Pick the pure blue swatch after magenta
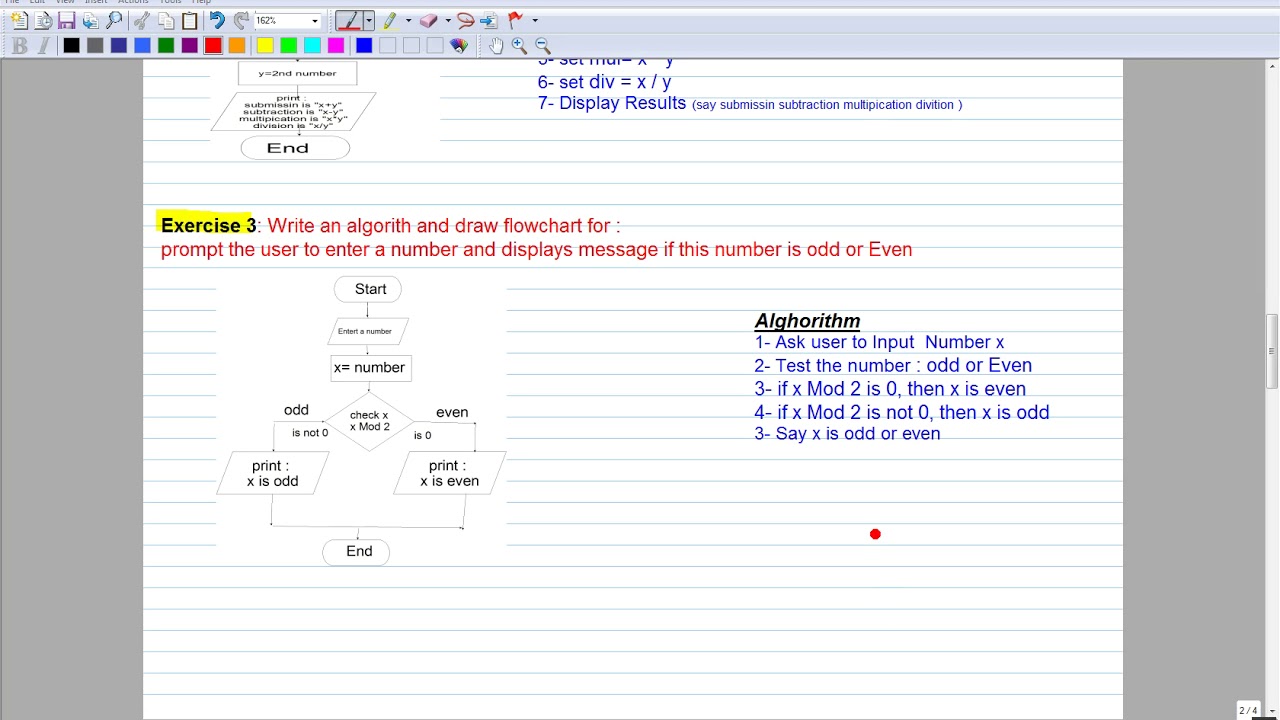Screen dimensions: 1280x720 tap(364, 45)
